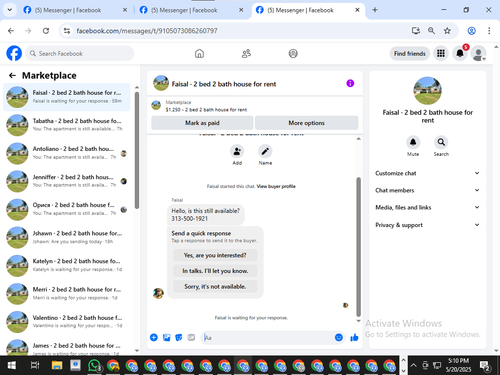Open File Explorer on taskbar
This screenshot has height=375, width=500.
coord(57,366)
